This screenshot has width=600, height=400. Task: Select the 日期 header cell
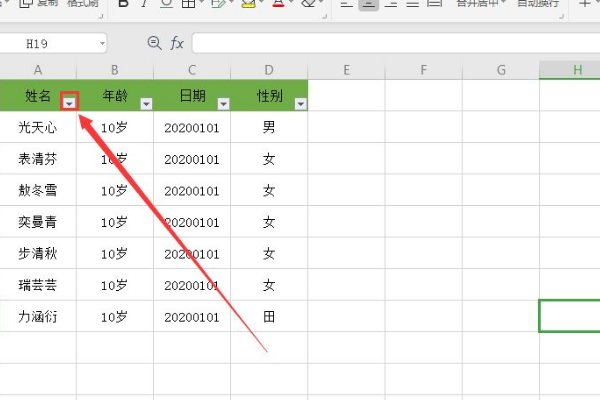point(192,95)
